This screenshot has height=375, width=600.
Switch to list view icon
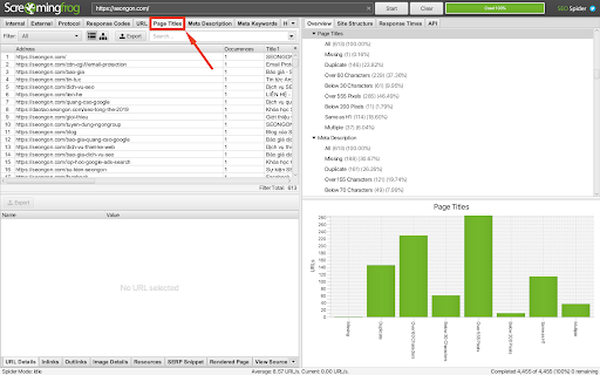tap(92, 36)
